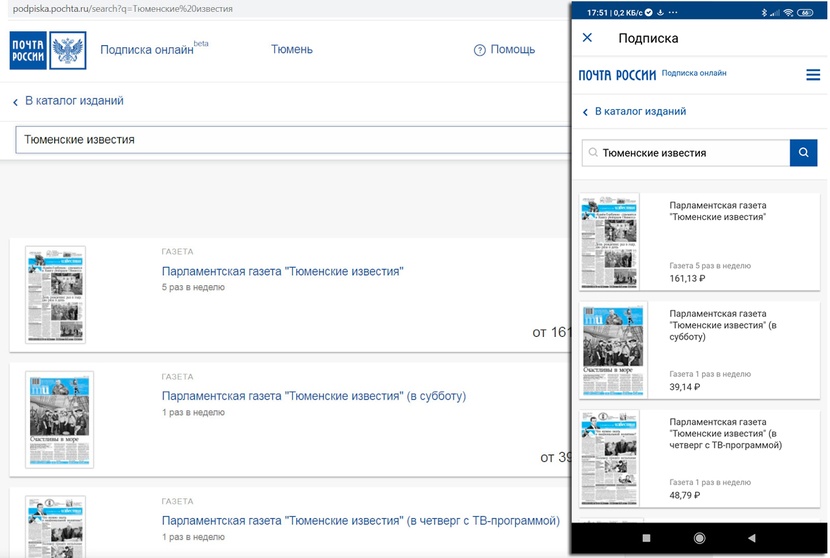830x558 pixels.
Task: Click the back chevron beside desktop В каталог изданий
Action: [15, 102]
